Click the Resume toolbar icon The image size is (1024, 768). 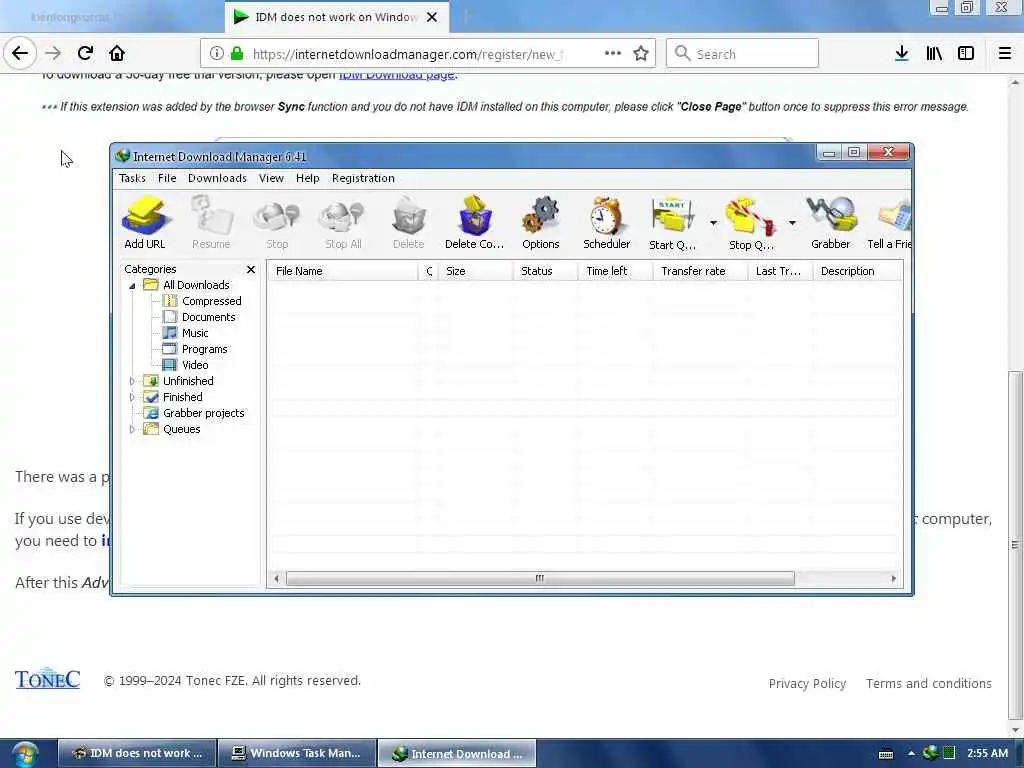point(211,222)
